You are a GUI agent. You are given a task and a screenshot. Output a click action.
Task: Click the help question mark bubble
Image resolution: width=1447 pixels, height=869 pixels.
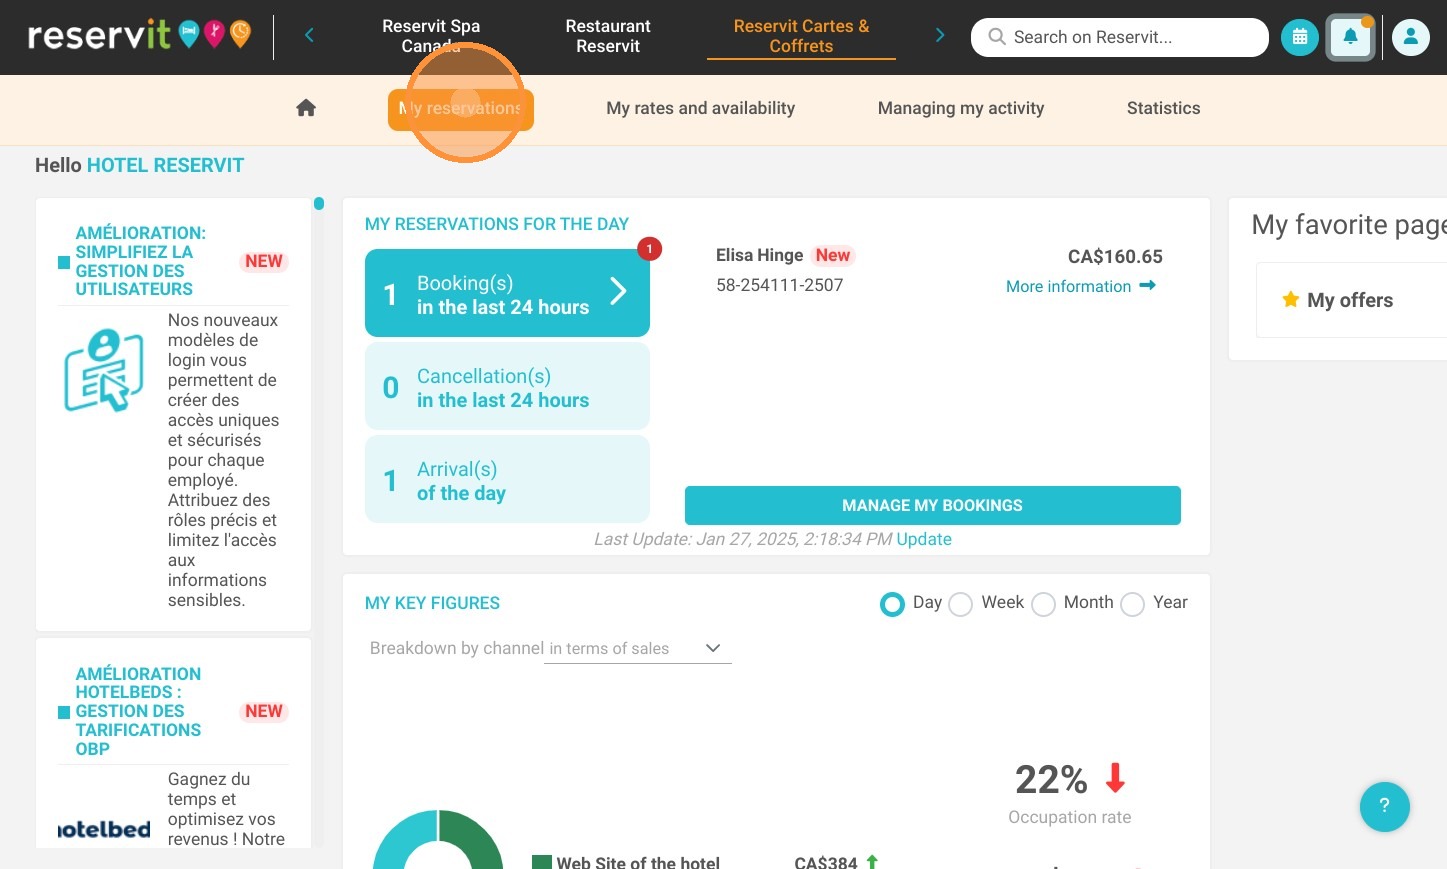point(1385,806)
